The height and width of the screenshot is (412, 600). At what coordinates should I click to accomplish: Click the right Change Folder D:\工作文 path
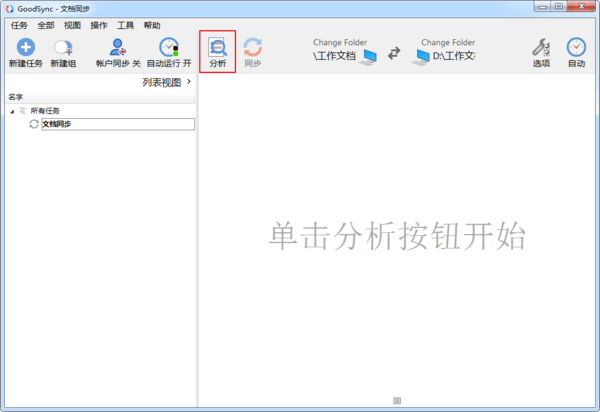[453, 56]
